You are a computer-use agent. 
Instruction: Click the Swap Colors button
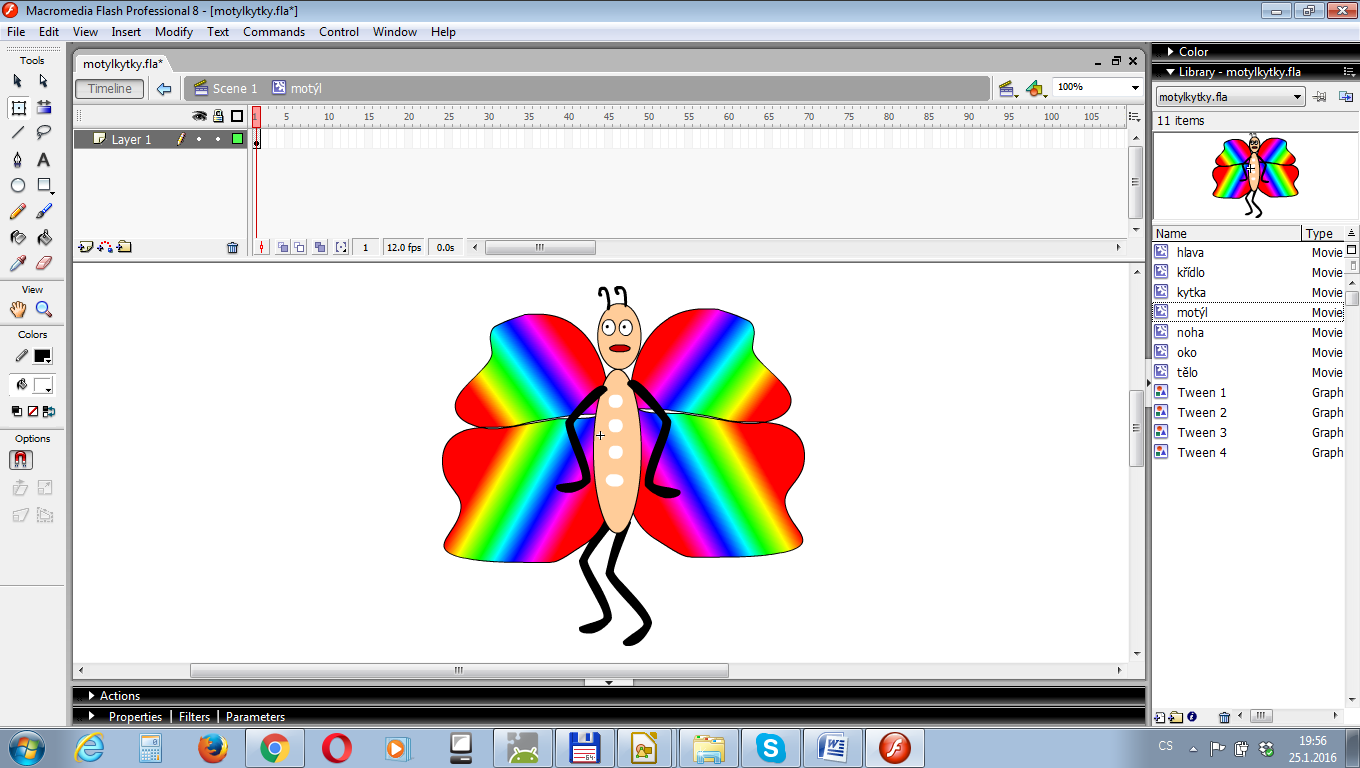coord(49,411)
